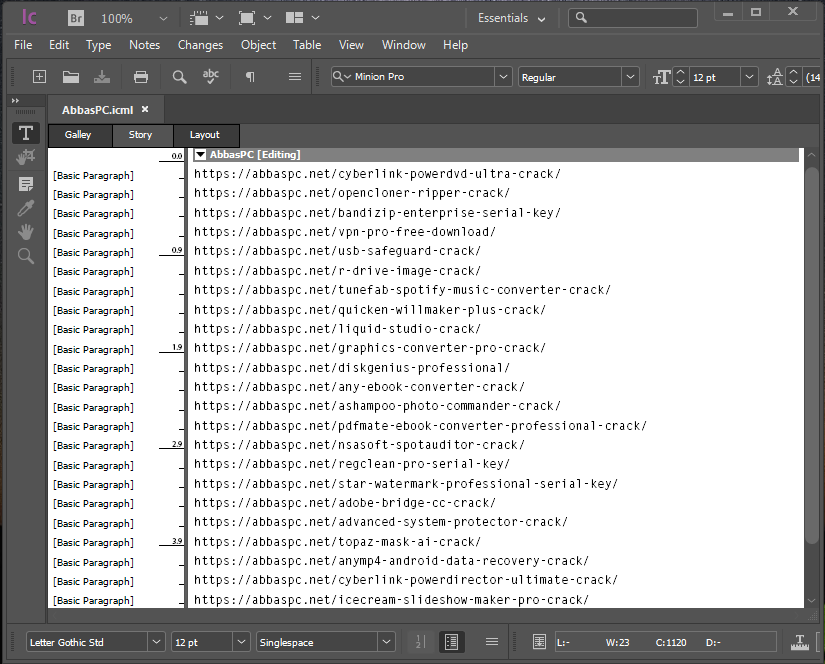This screenshot has width=825, height=664.
Task: Open the Singlespace line spacing dropdown
Action: 386,642
